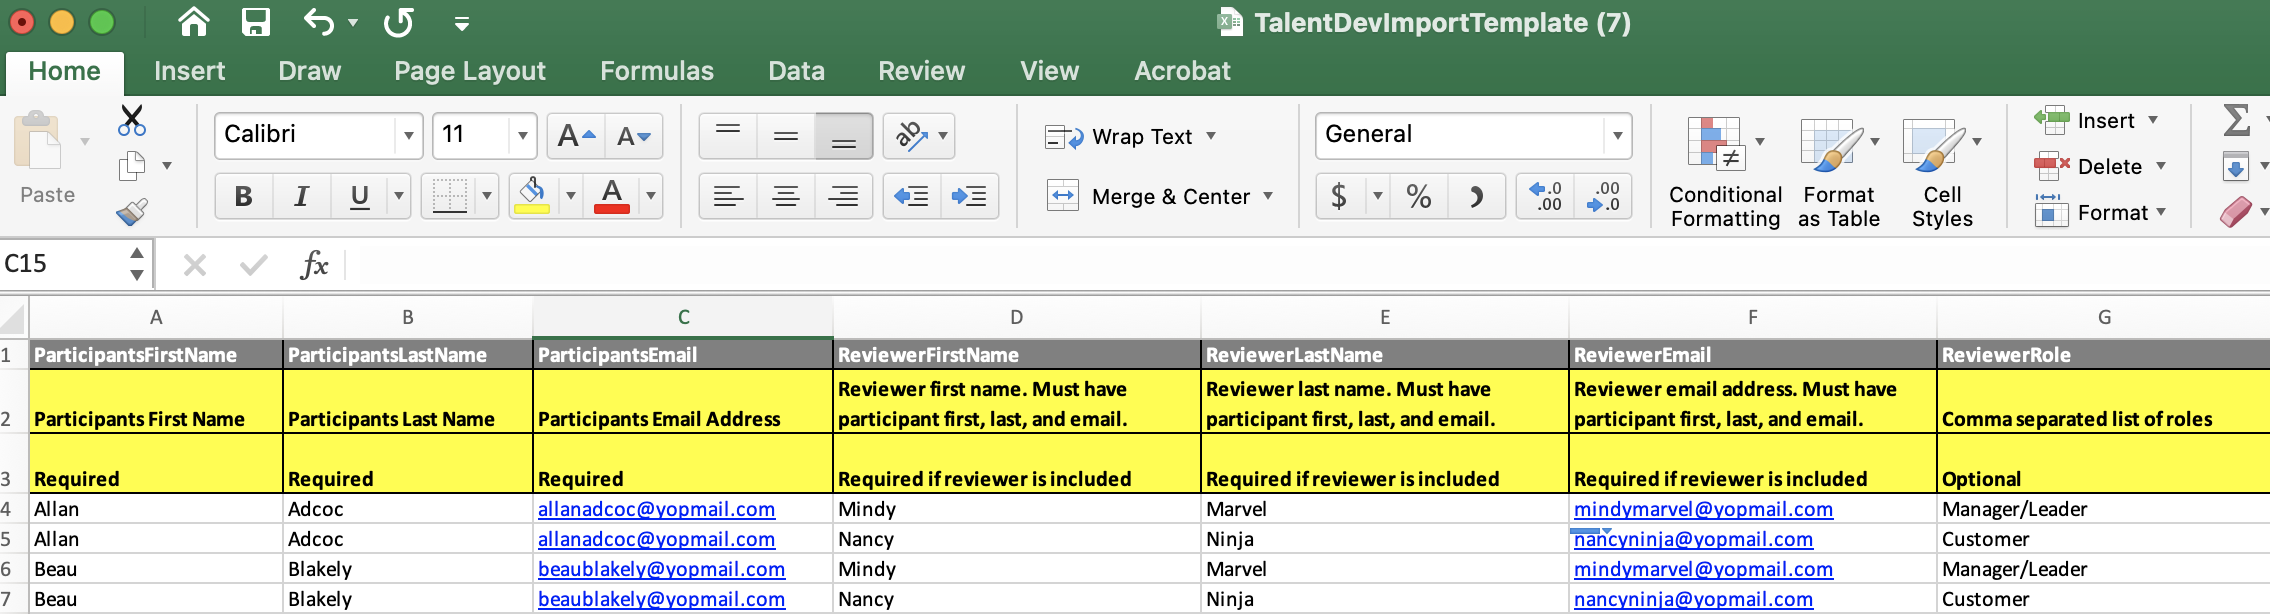Switch to the Draw tab
Image resolution: width=2270 pixels, height=614 pixels.
click(309, 71)
